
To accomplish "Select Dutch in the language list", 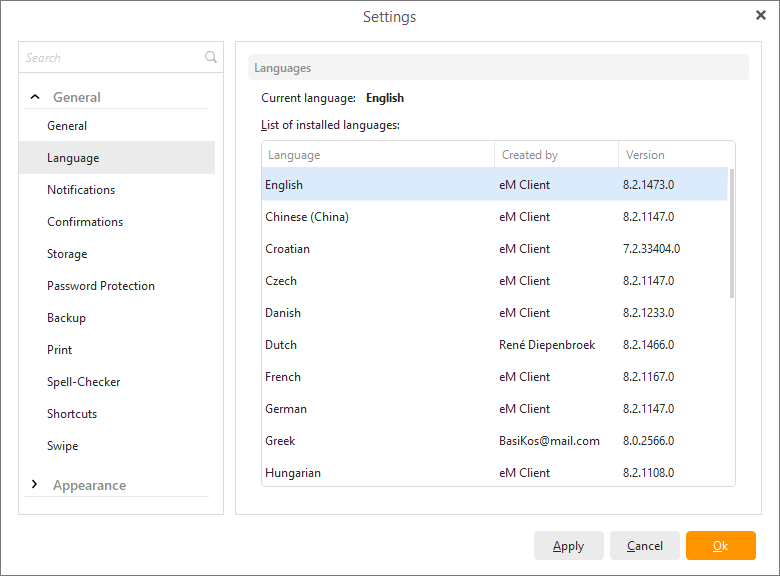I will 281,345.
